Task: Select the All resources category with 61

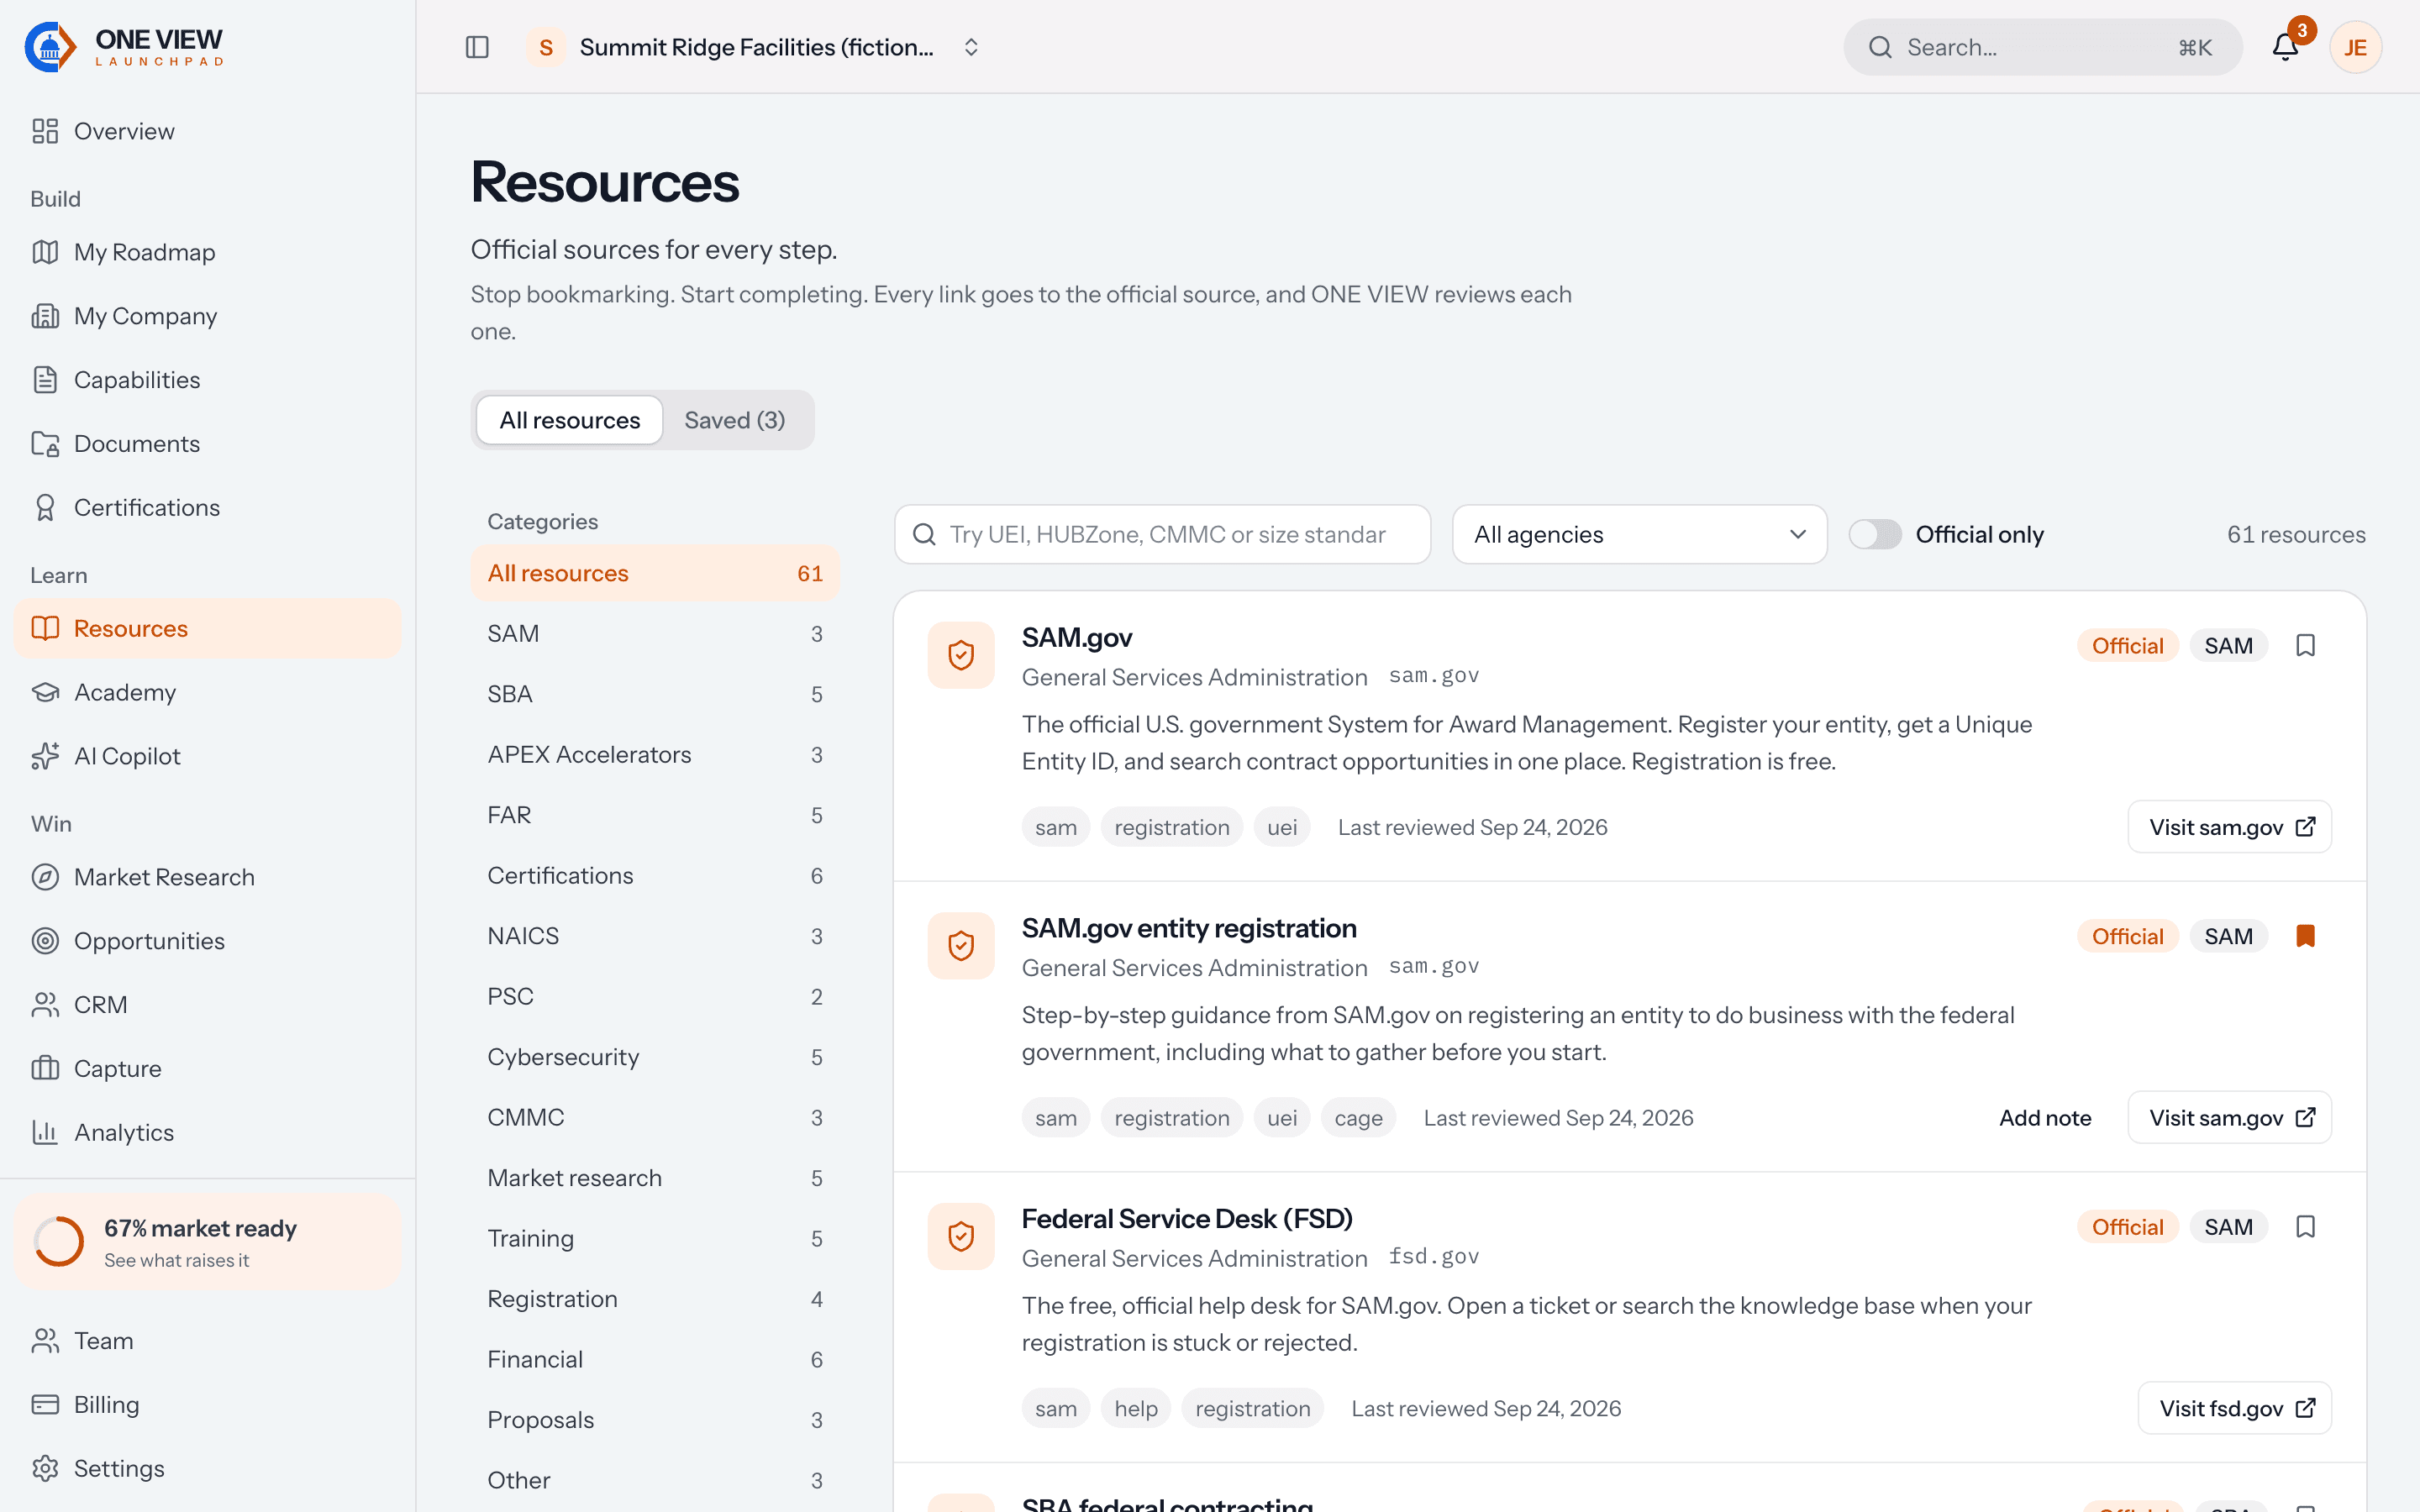Action: 655,573
